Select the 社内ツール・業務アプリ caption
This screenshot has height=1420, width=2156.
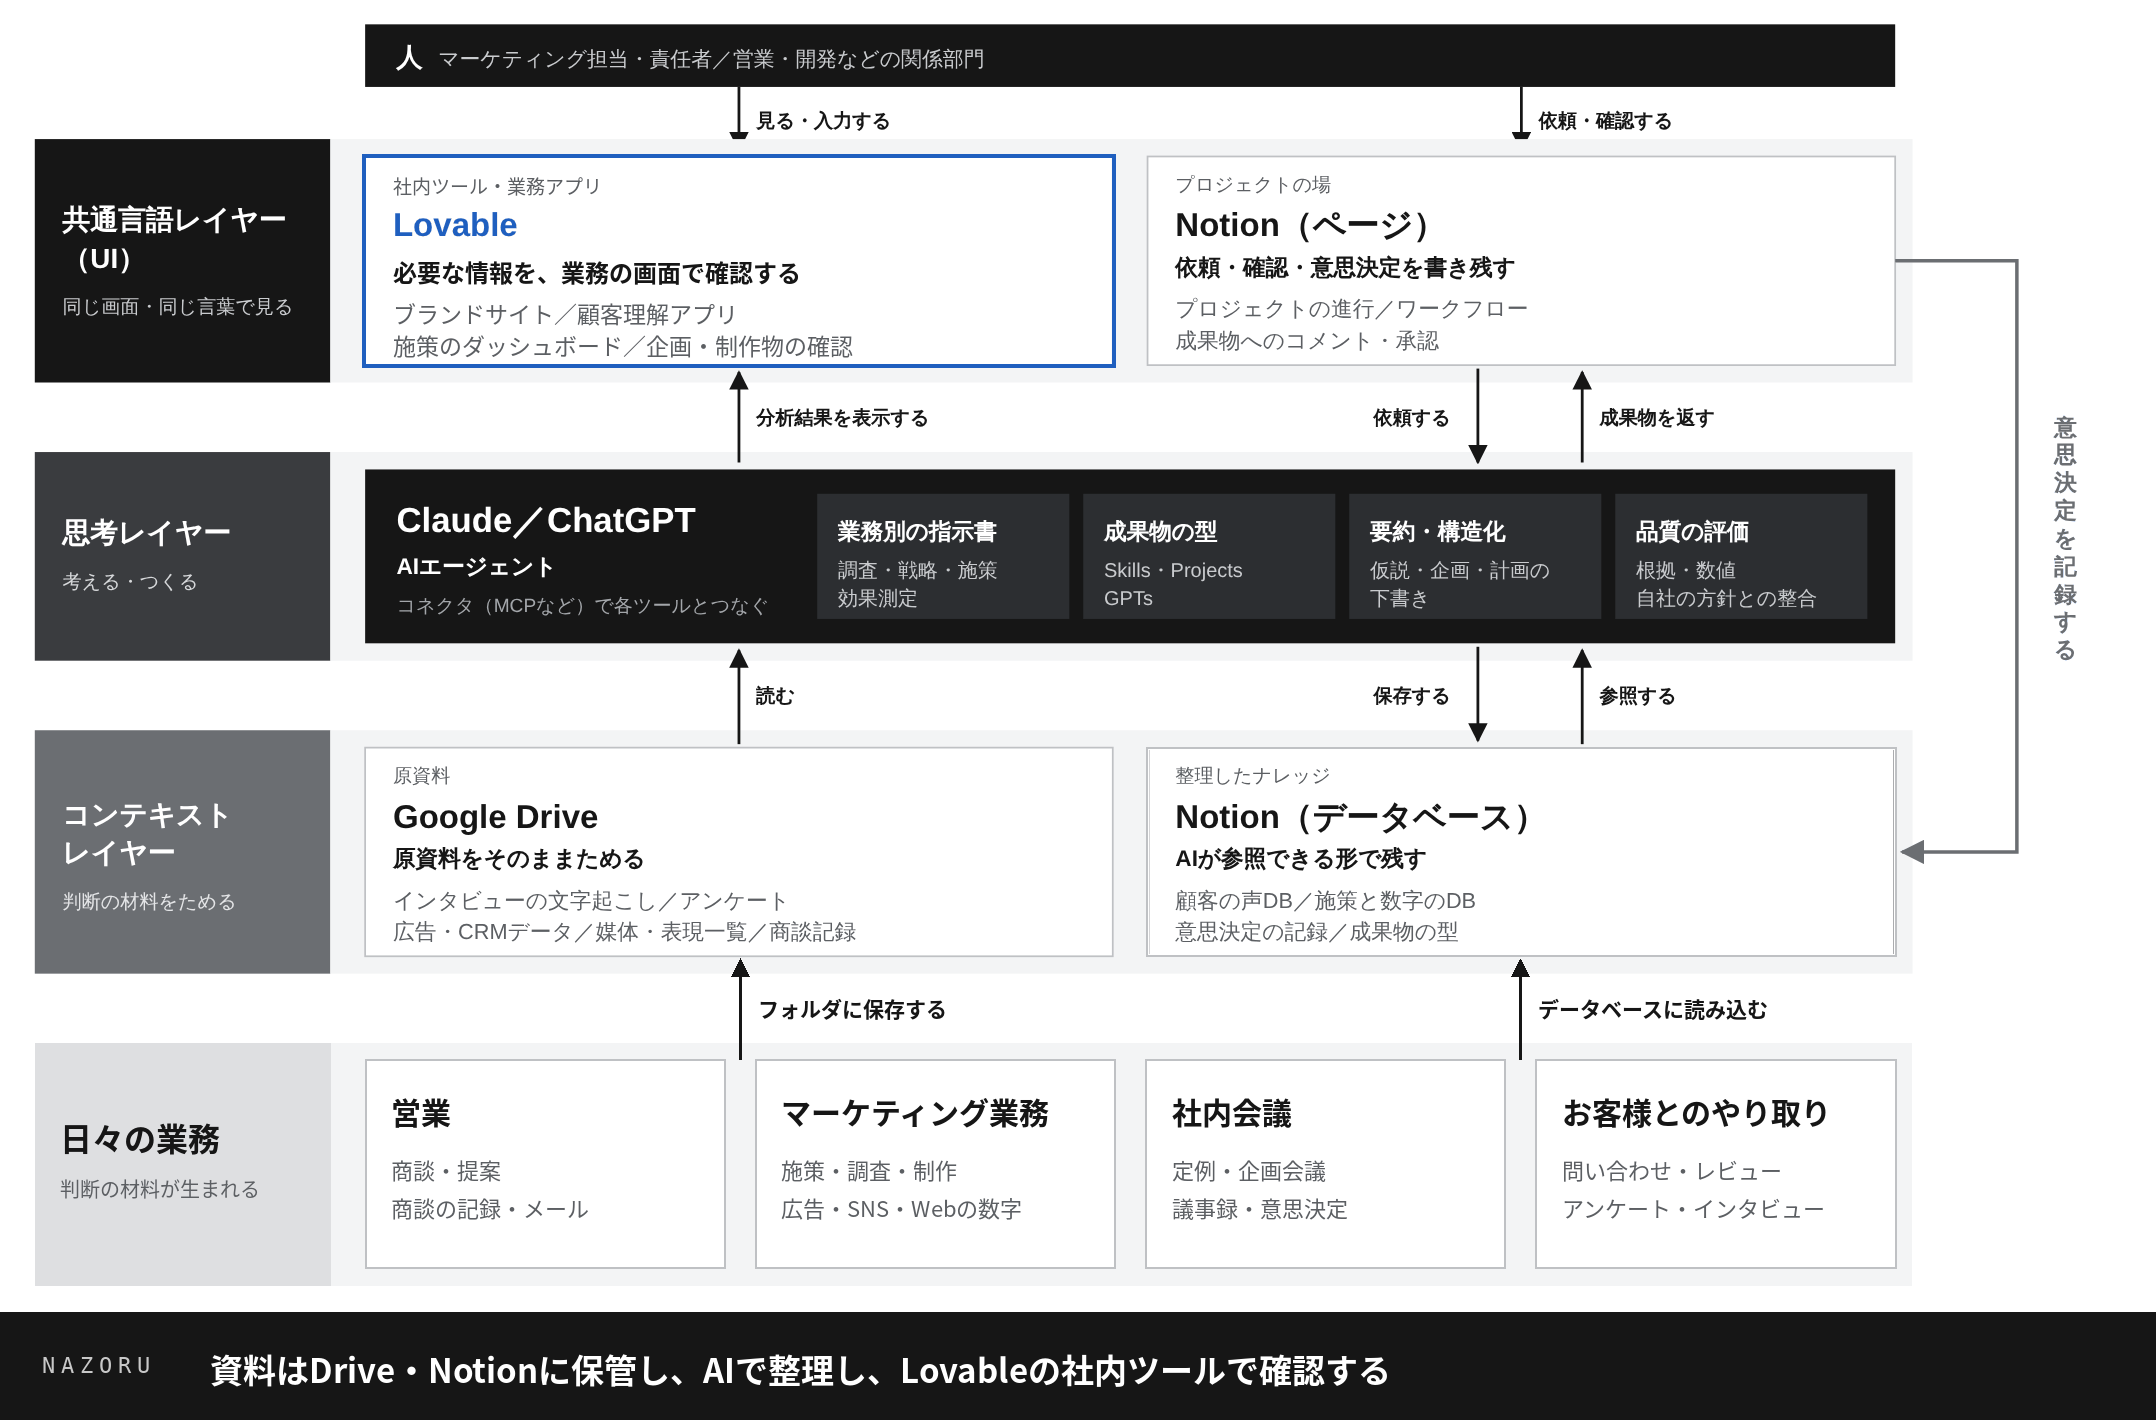497,187
